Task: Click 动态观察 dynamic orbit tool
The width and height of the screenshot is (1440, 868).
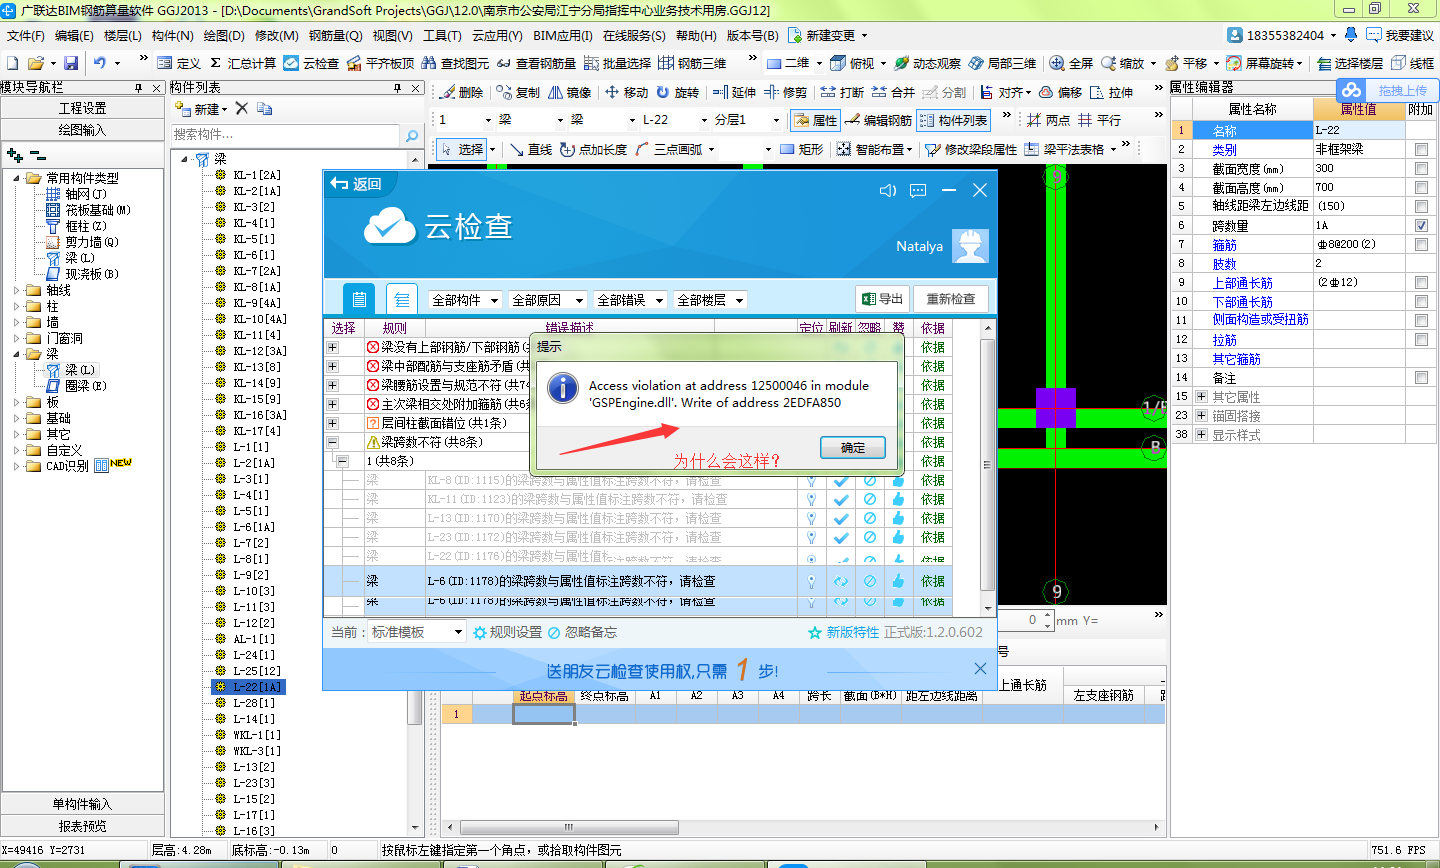Action: coord(927,63)
